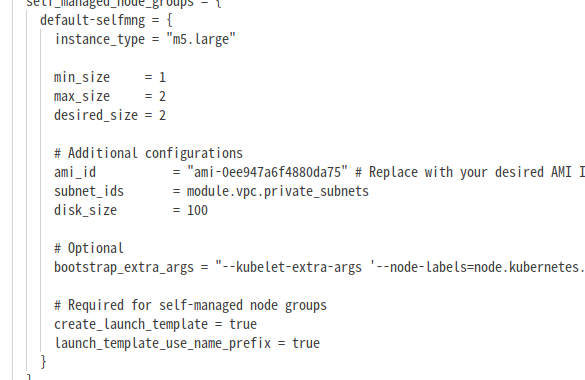Click the bootstrap_extra_args key
Screen dimensions: 585x380
(x=124, y=267)
